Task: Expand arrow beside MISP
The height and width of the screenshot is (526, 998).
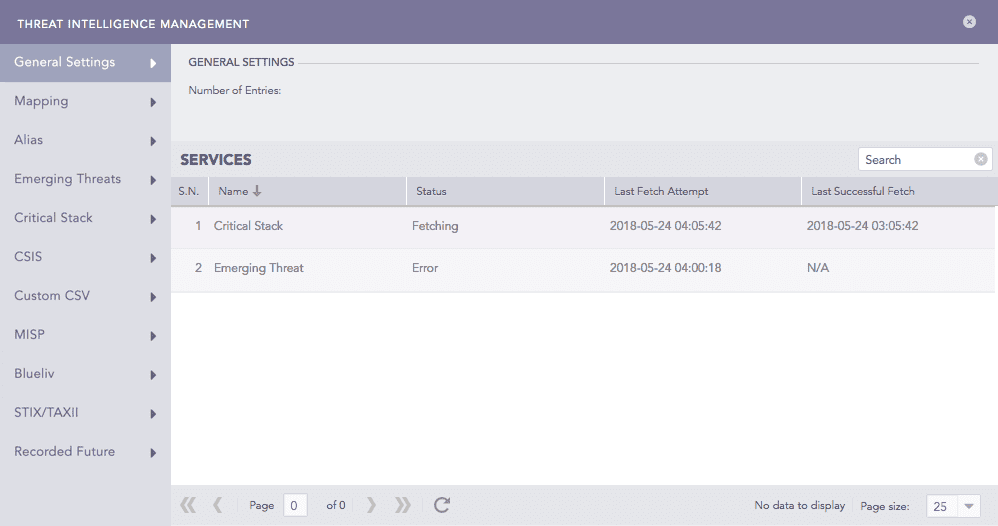Action: point(153,336)
